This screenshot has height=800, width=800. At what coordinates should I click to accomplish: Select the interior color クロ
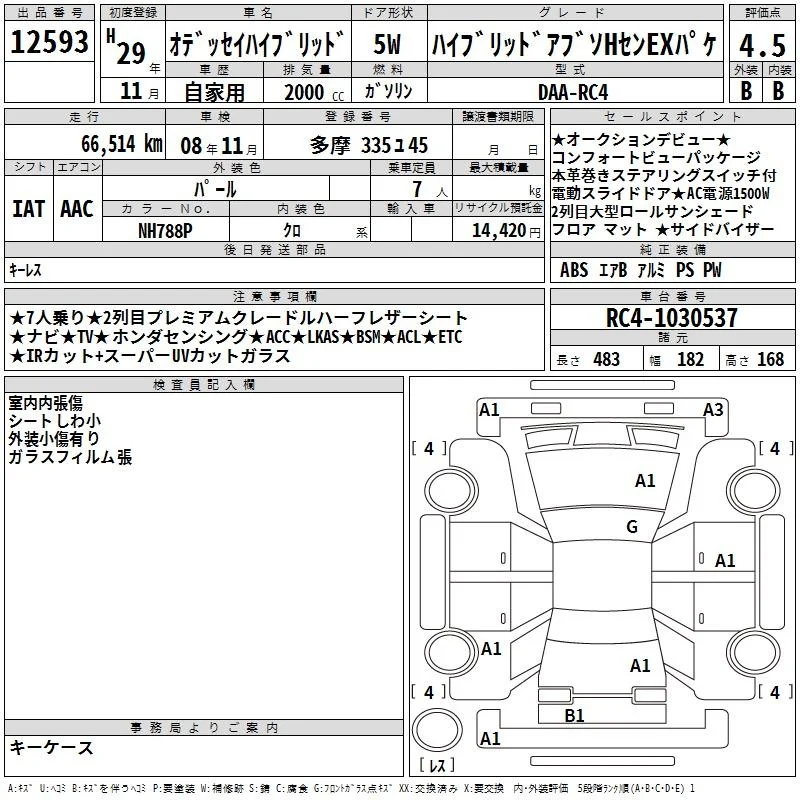[292, 231]
